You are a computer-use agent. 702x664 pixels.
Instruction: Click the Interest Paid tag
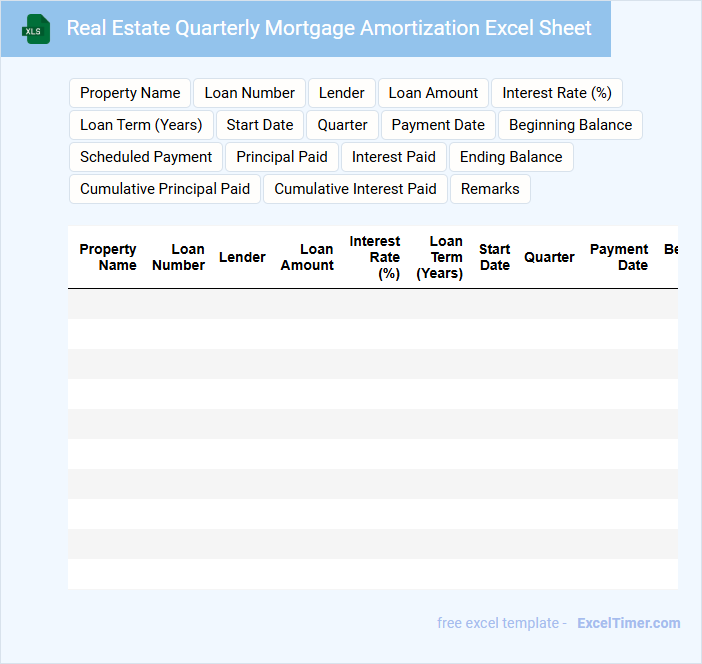394,157
